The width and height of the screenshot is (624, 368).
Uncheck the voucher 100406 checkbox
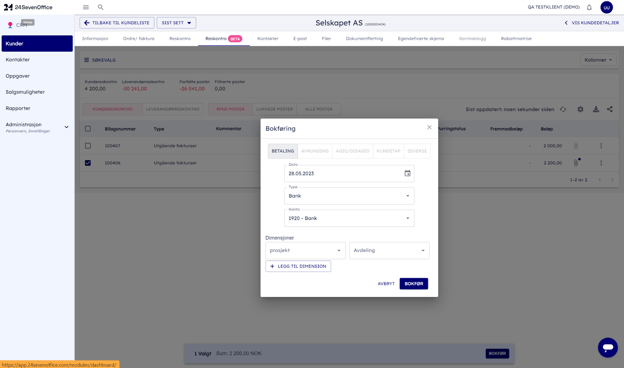point(88,163)
